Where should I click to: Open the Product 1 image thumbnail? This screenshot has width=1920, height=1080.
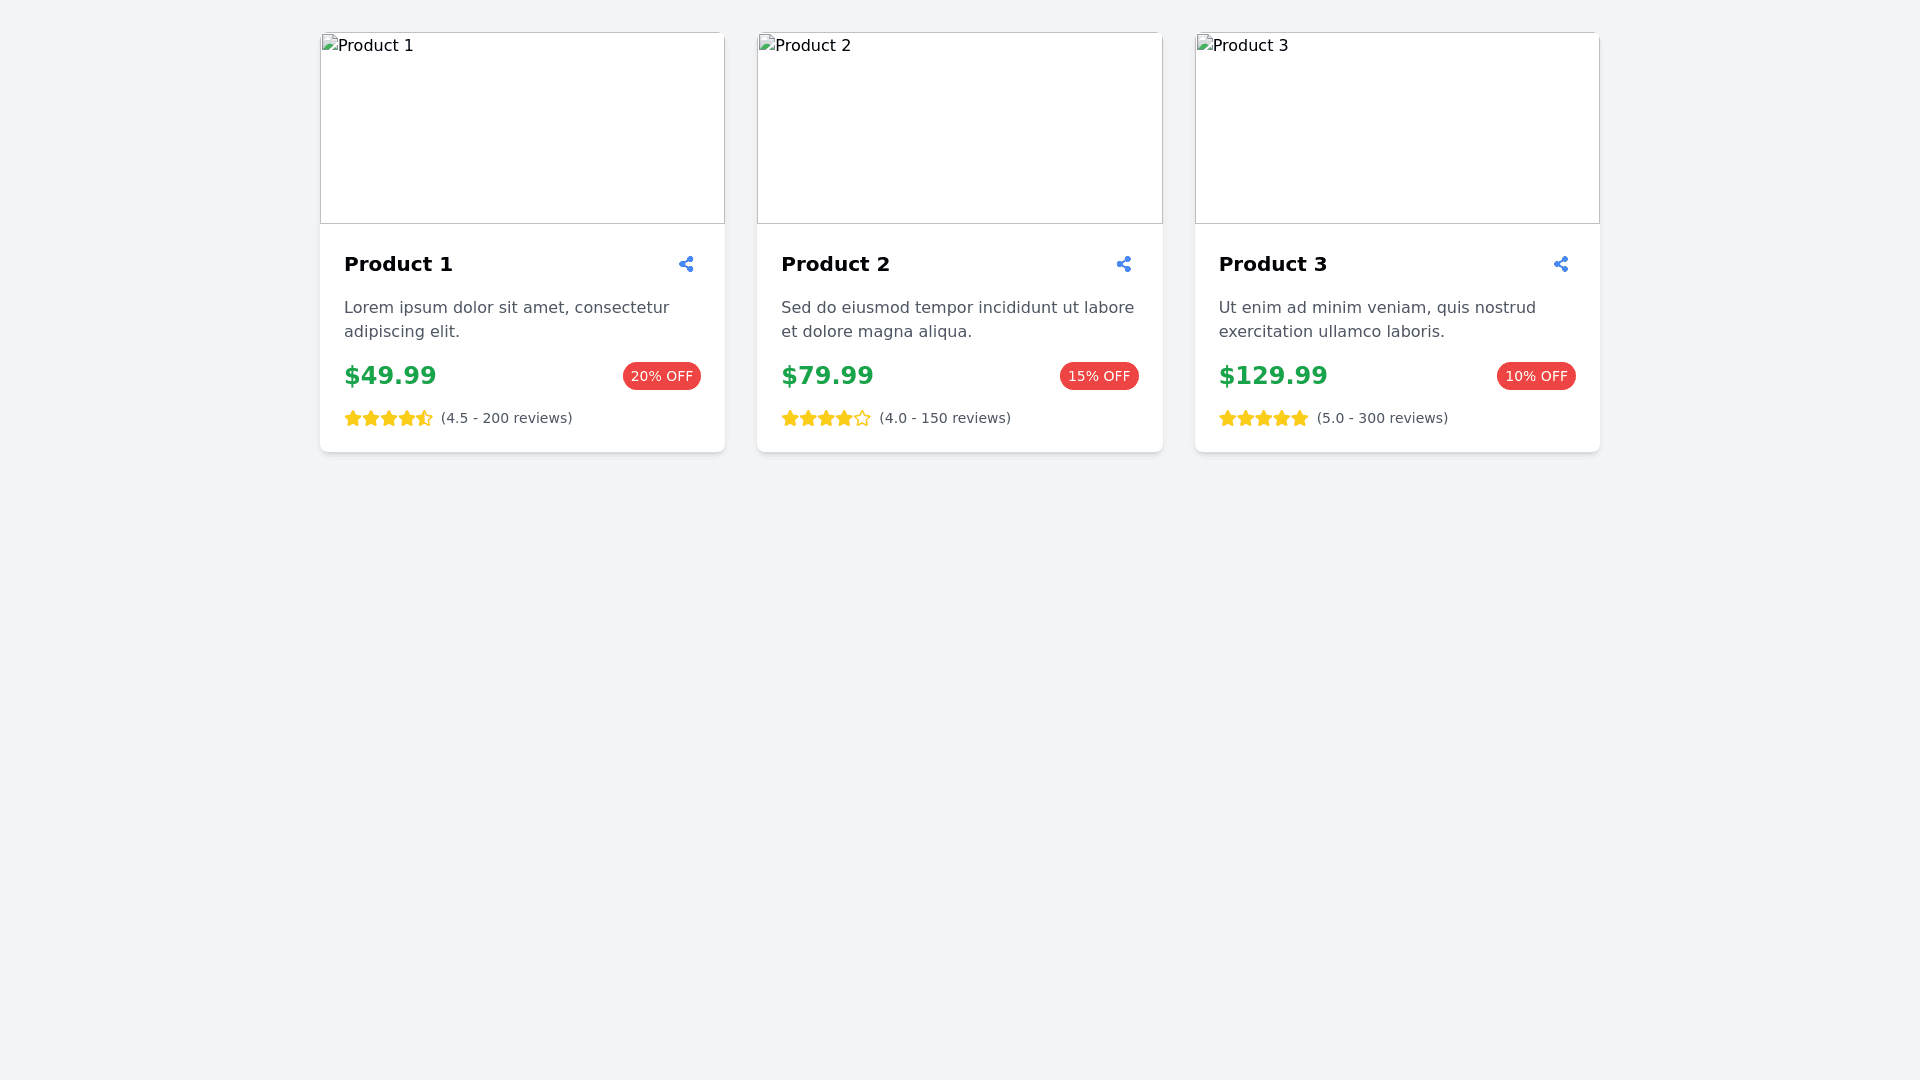click(522, 128)
